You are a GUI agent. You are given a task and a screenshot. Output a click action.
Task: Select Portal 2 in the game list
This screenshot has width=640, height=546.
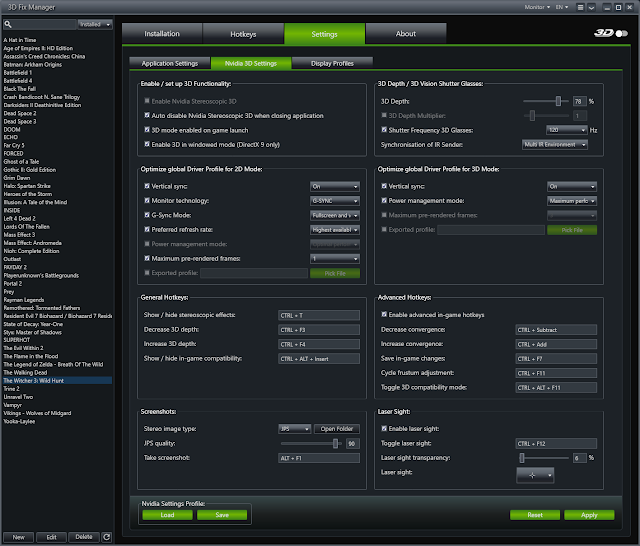(13, 284)
